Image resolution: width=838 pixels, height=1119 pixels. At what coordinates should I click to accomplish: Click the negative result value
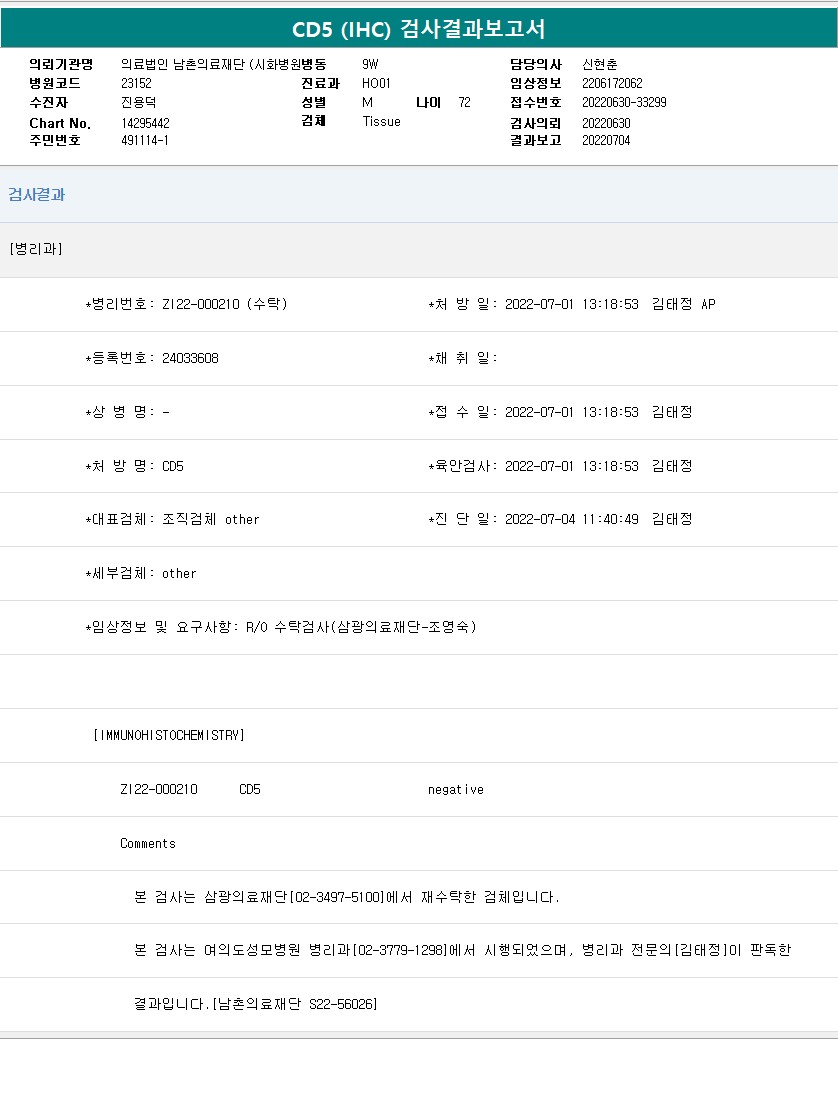[456, 789]
